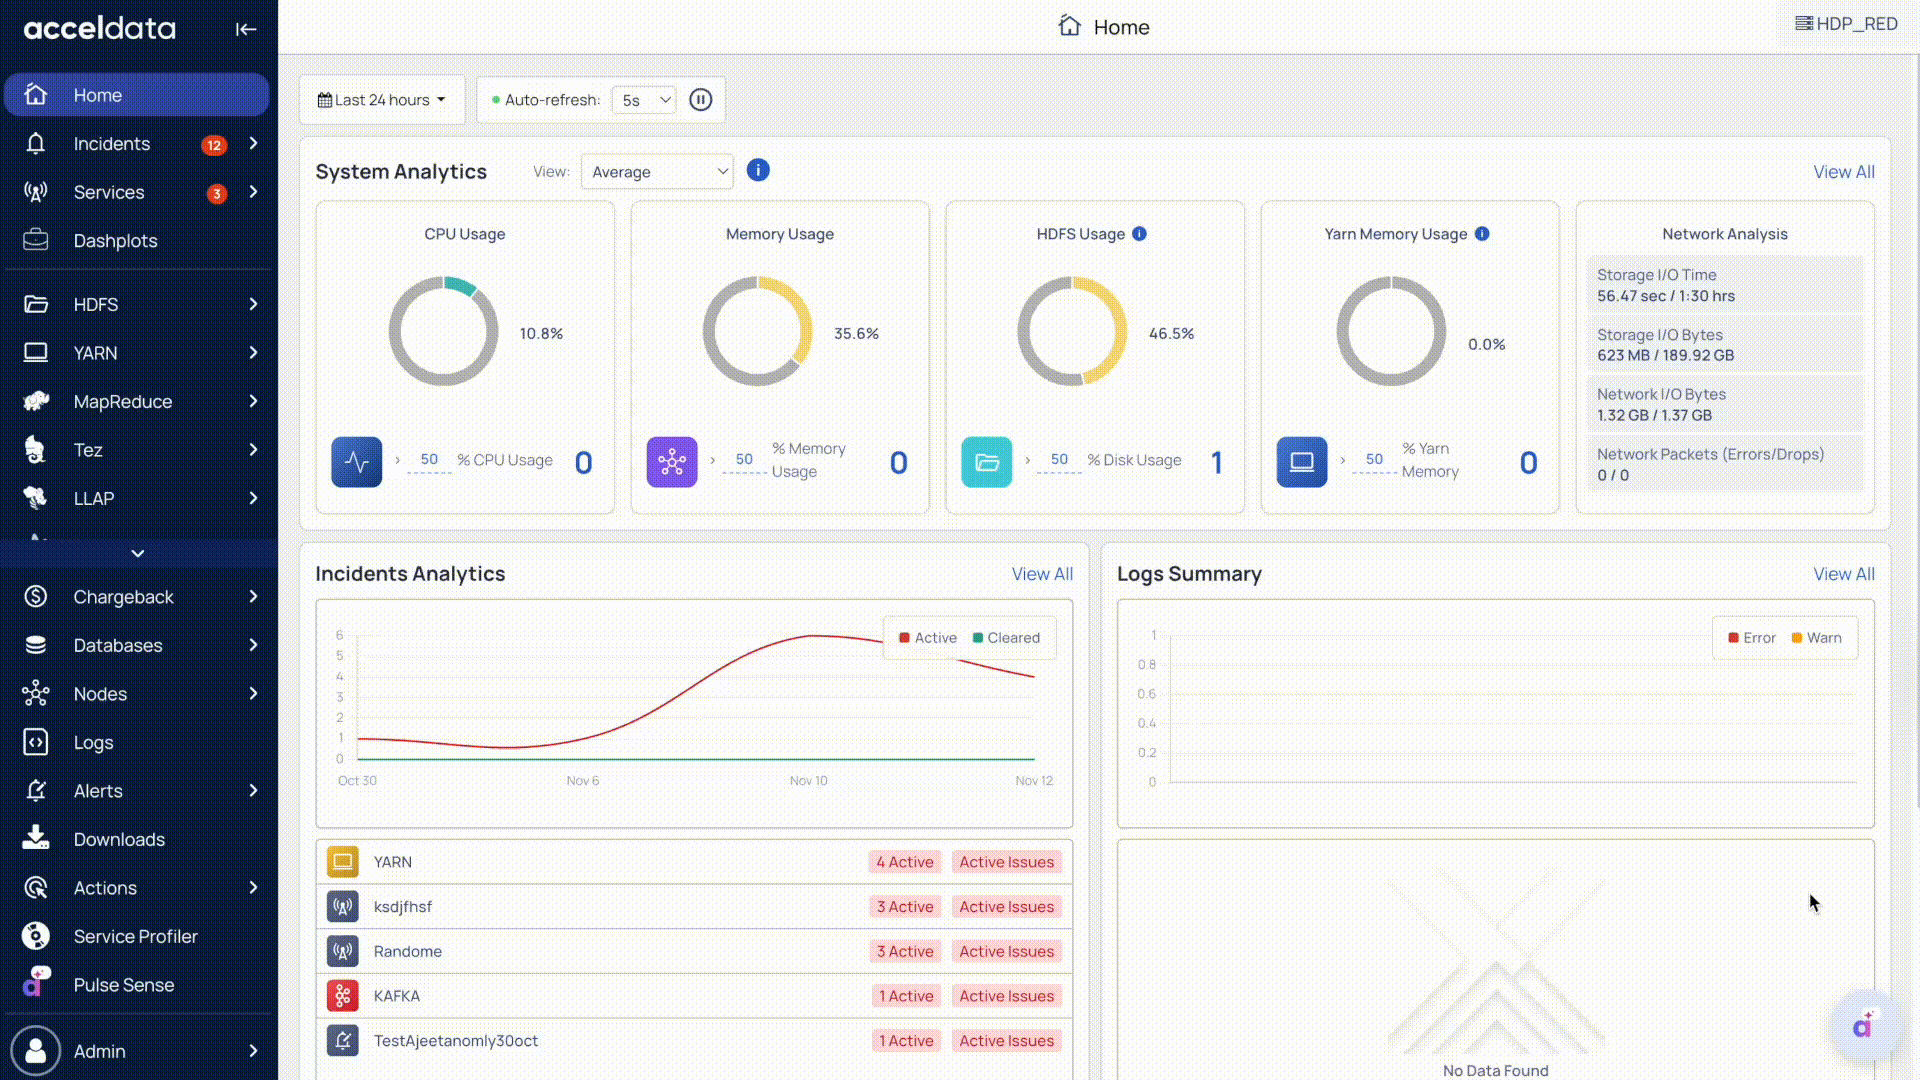Screen dimensions: 1920x1080
Task: Click HDFS Usage info icon
Action: pyautogui.click(x=1139, y=234)
